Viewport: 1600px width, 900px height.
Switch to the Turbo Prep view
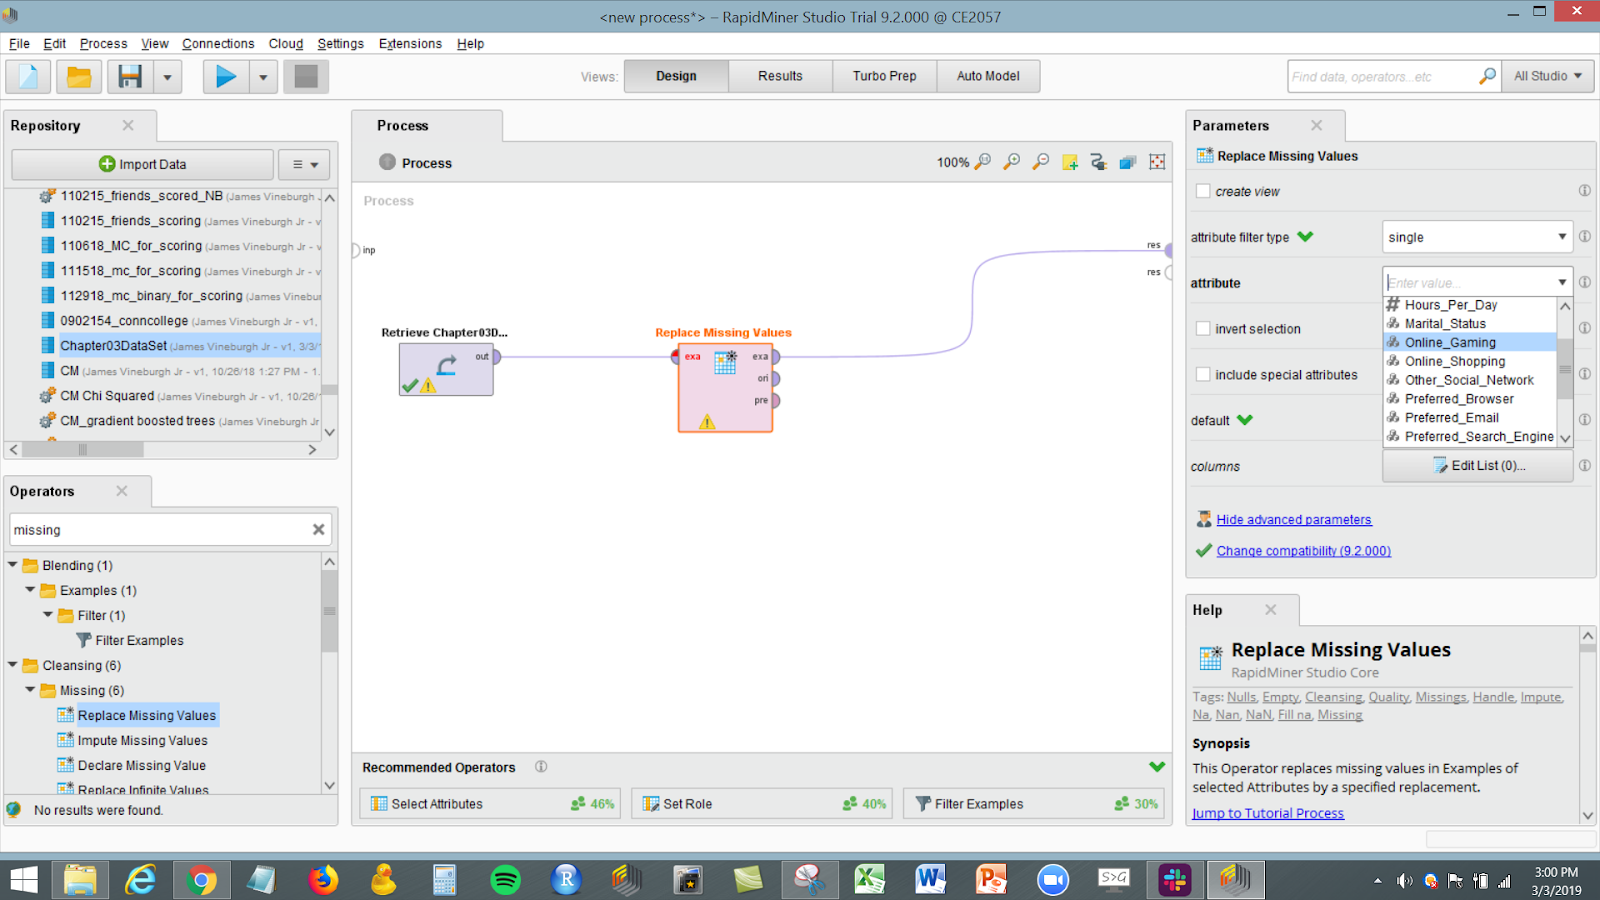pyautogui.click(x=884, y=76)
